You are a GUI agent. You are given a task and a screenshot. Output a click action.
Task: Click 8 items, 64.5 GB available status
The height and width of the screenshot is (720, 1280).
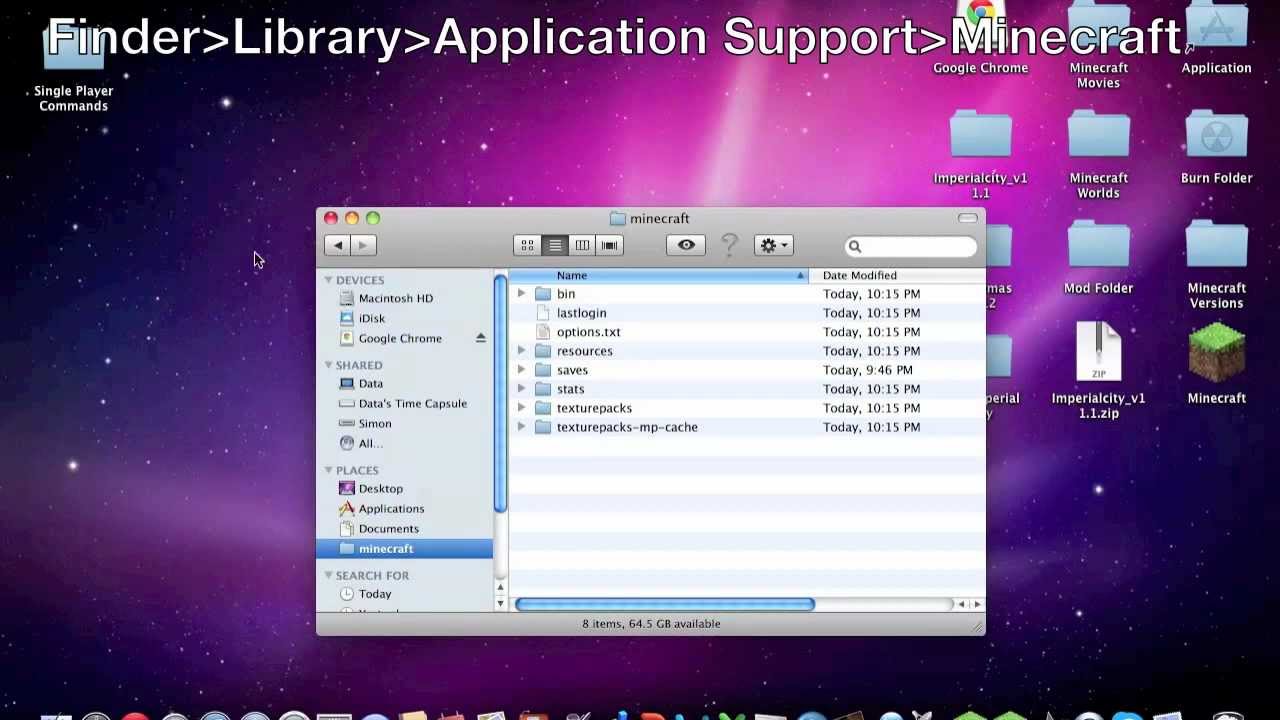tap(651, 624)
